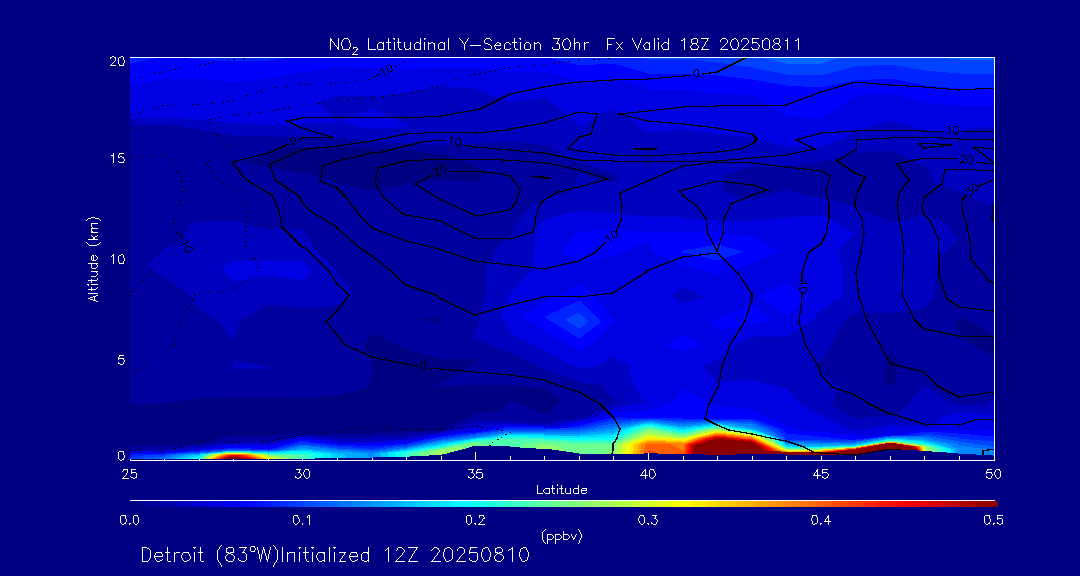The image size is (1080, 576).
Task: Click the altitude axis tick label 5
Action: 121,359
